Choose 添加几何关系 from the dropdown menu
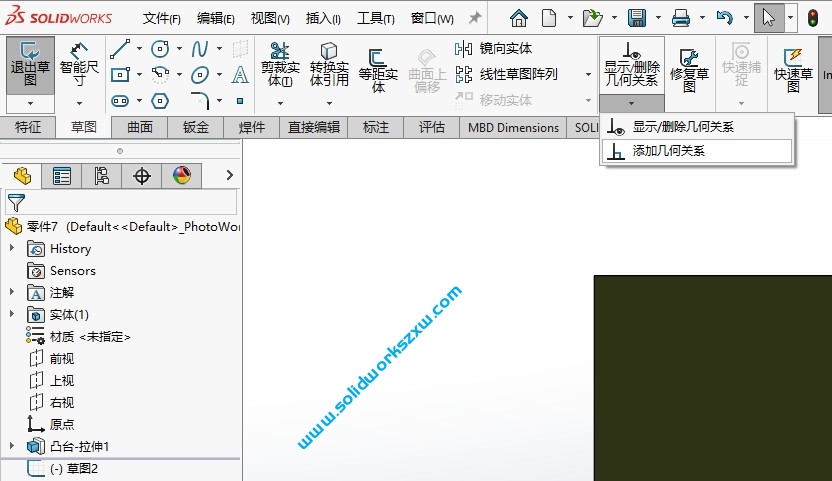Image resolution: width=832 pixels, height=481 pixels. click(668, 151)
